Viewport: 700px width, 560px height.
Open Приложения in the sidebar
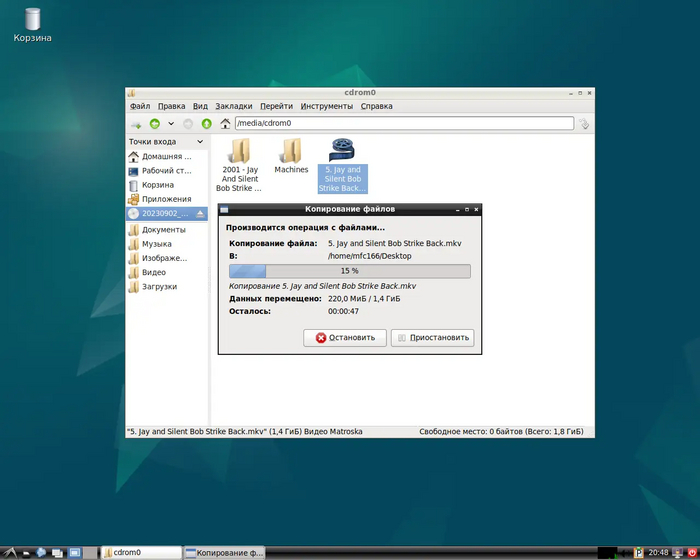click(167, 199)
